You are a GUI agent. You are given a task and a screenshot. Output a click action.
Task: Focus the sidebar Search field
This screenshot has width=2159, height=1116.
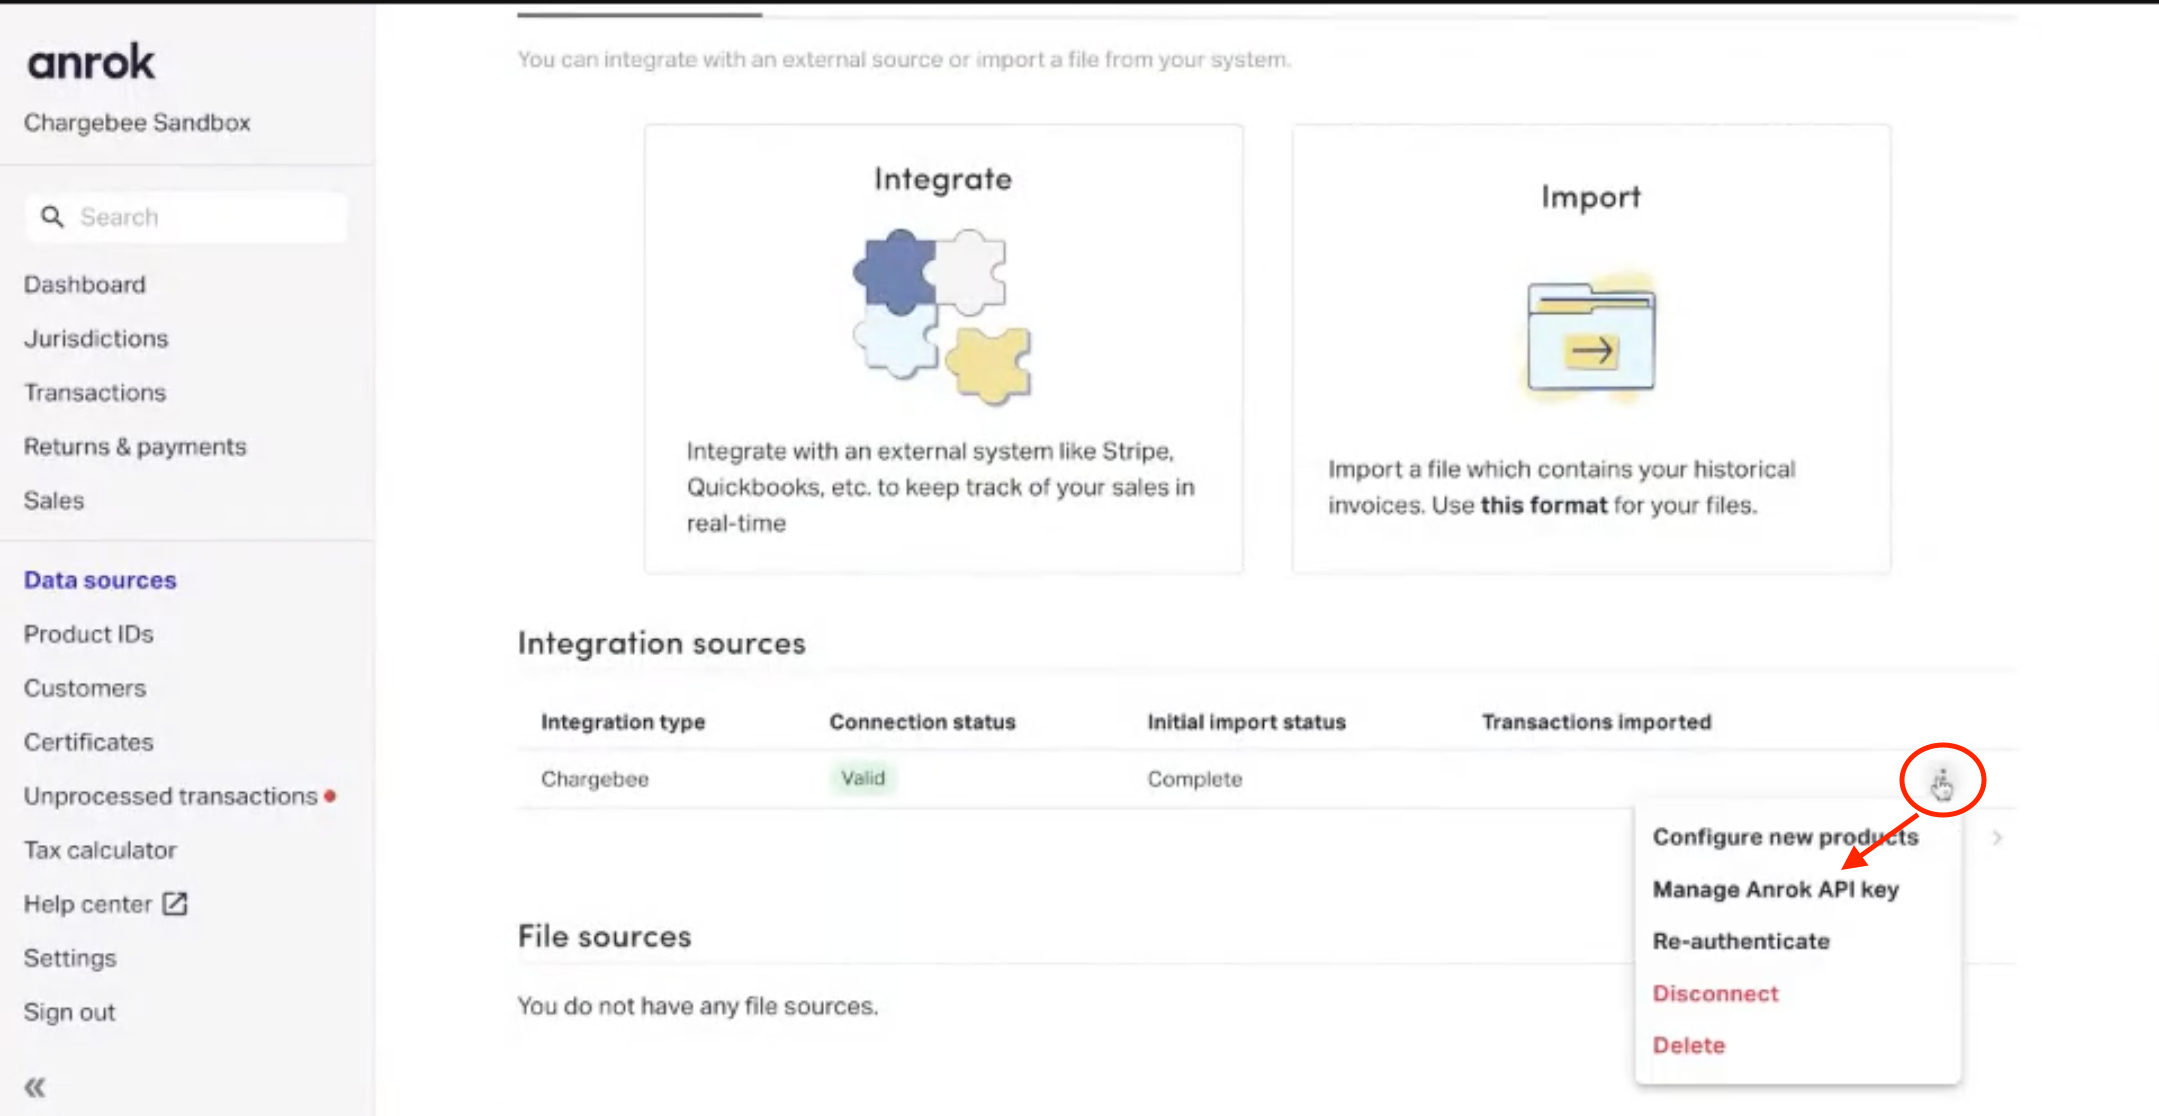(200, 217)
